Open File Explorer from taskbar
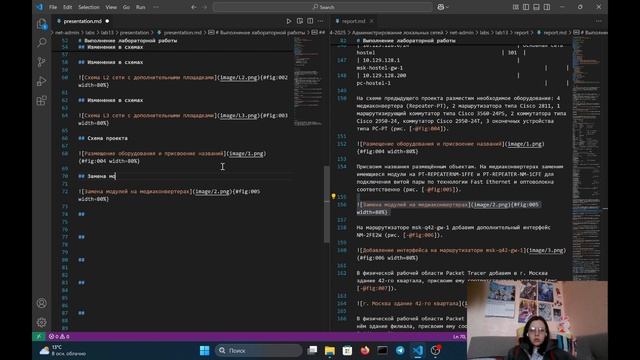 (x=329, y=350)
